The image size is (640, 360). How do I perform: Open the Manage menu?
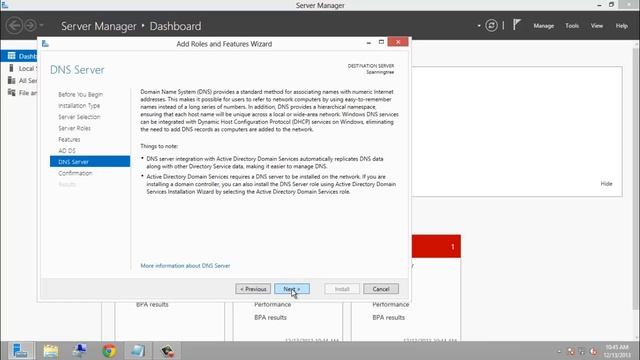point(543,26)
